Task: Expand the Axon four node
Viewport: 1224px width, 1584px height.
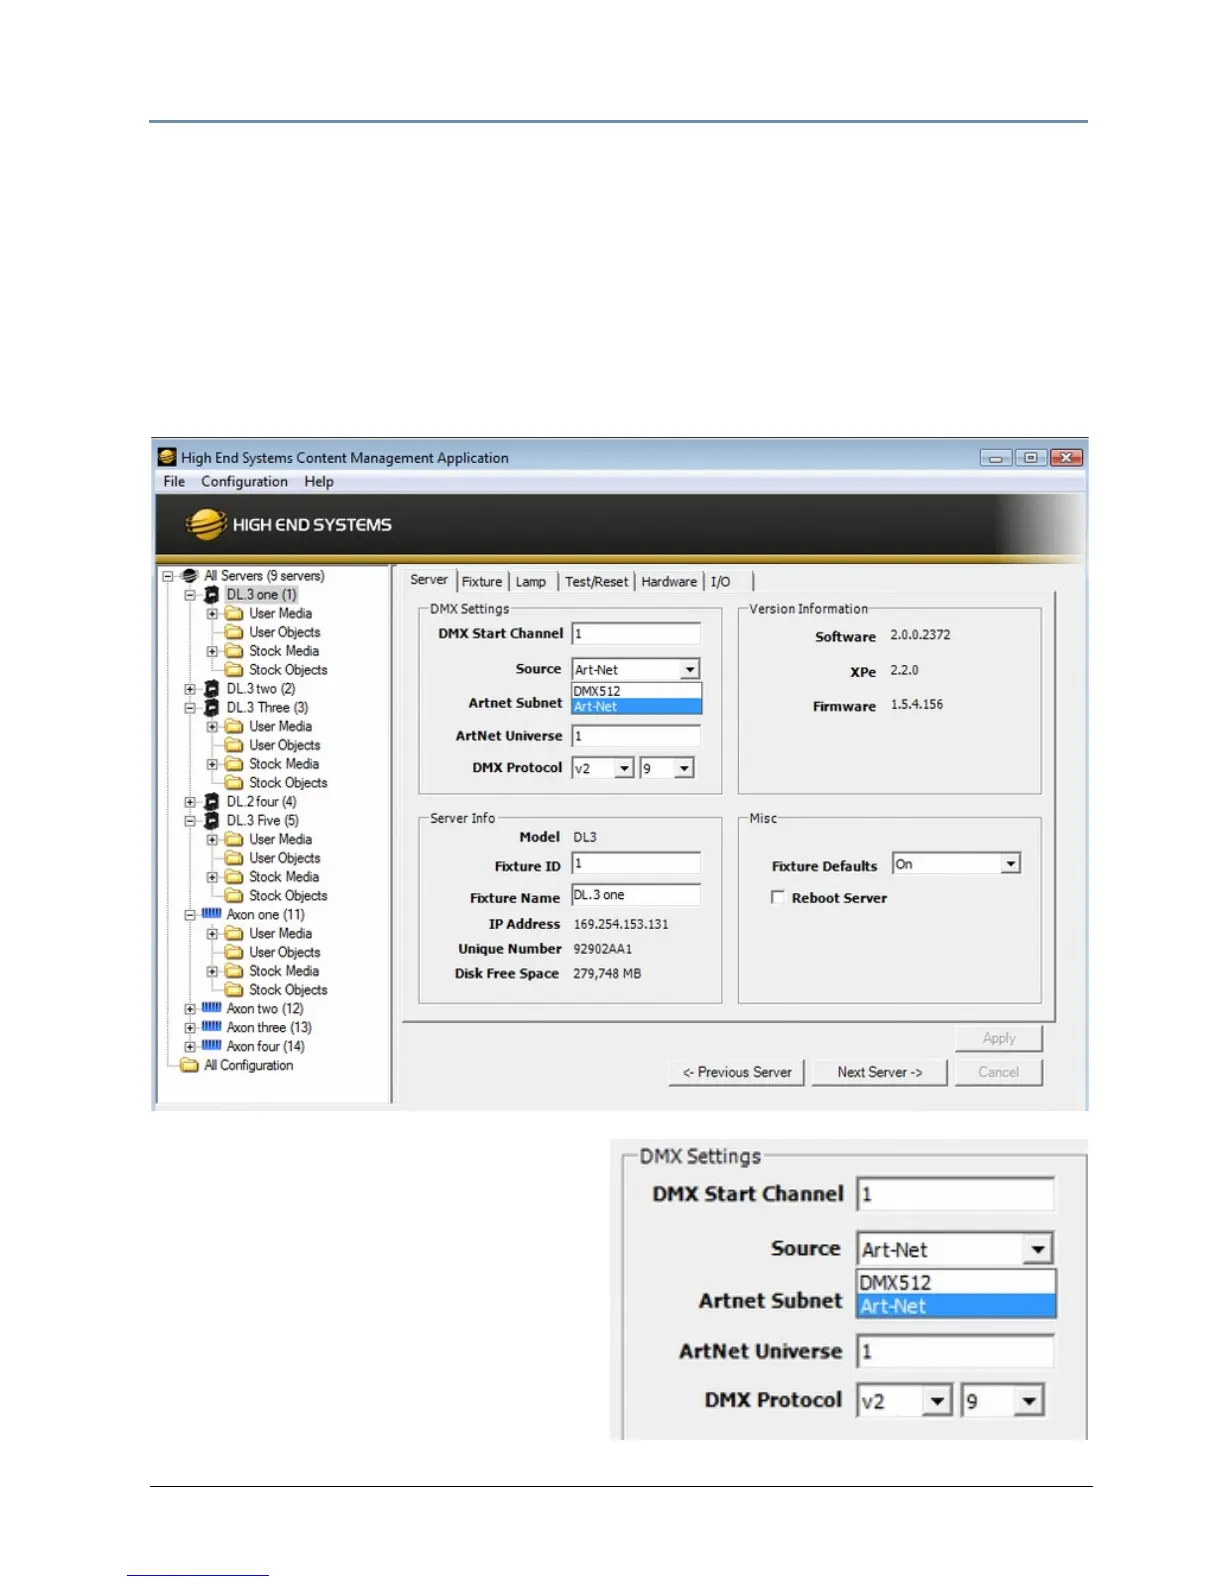Action: tap(190, 1047)
